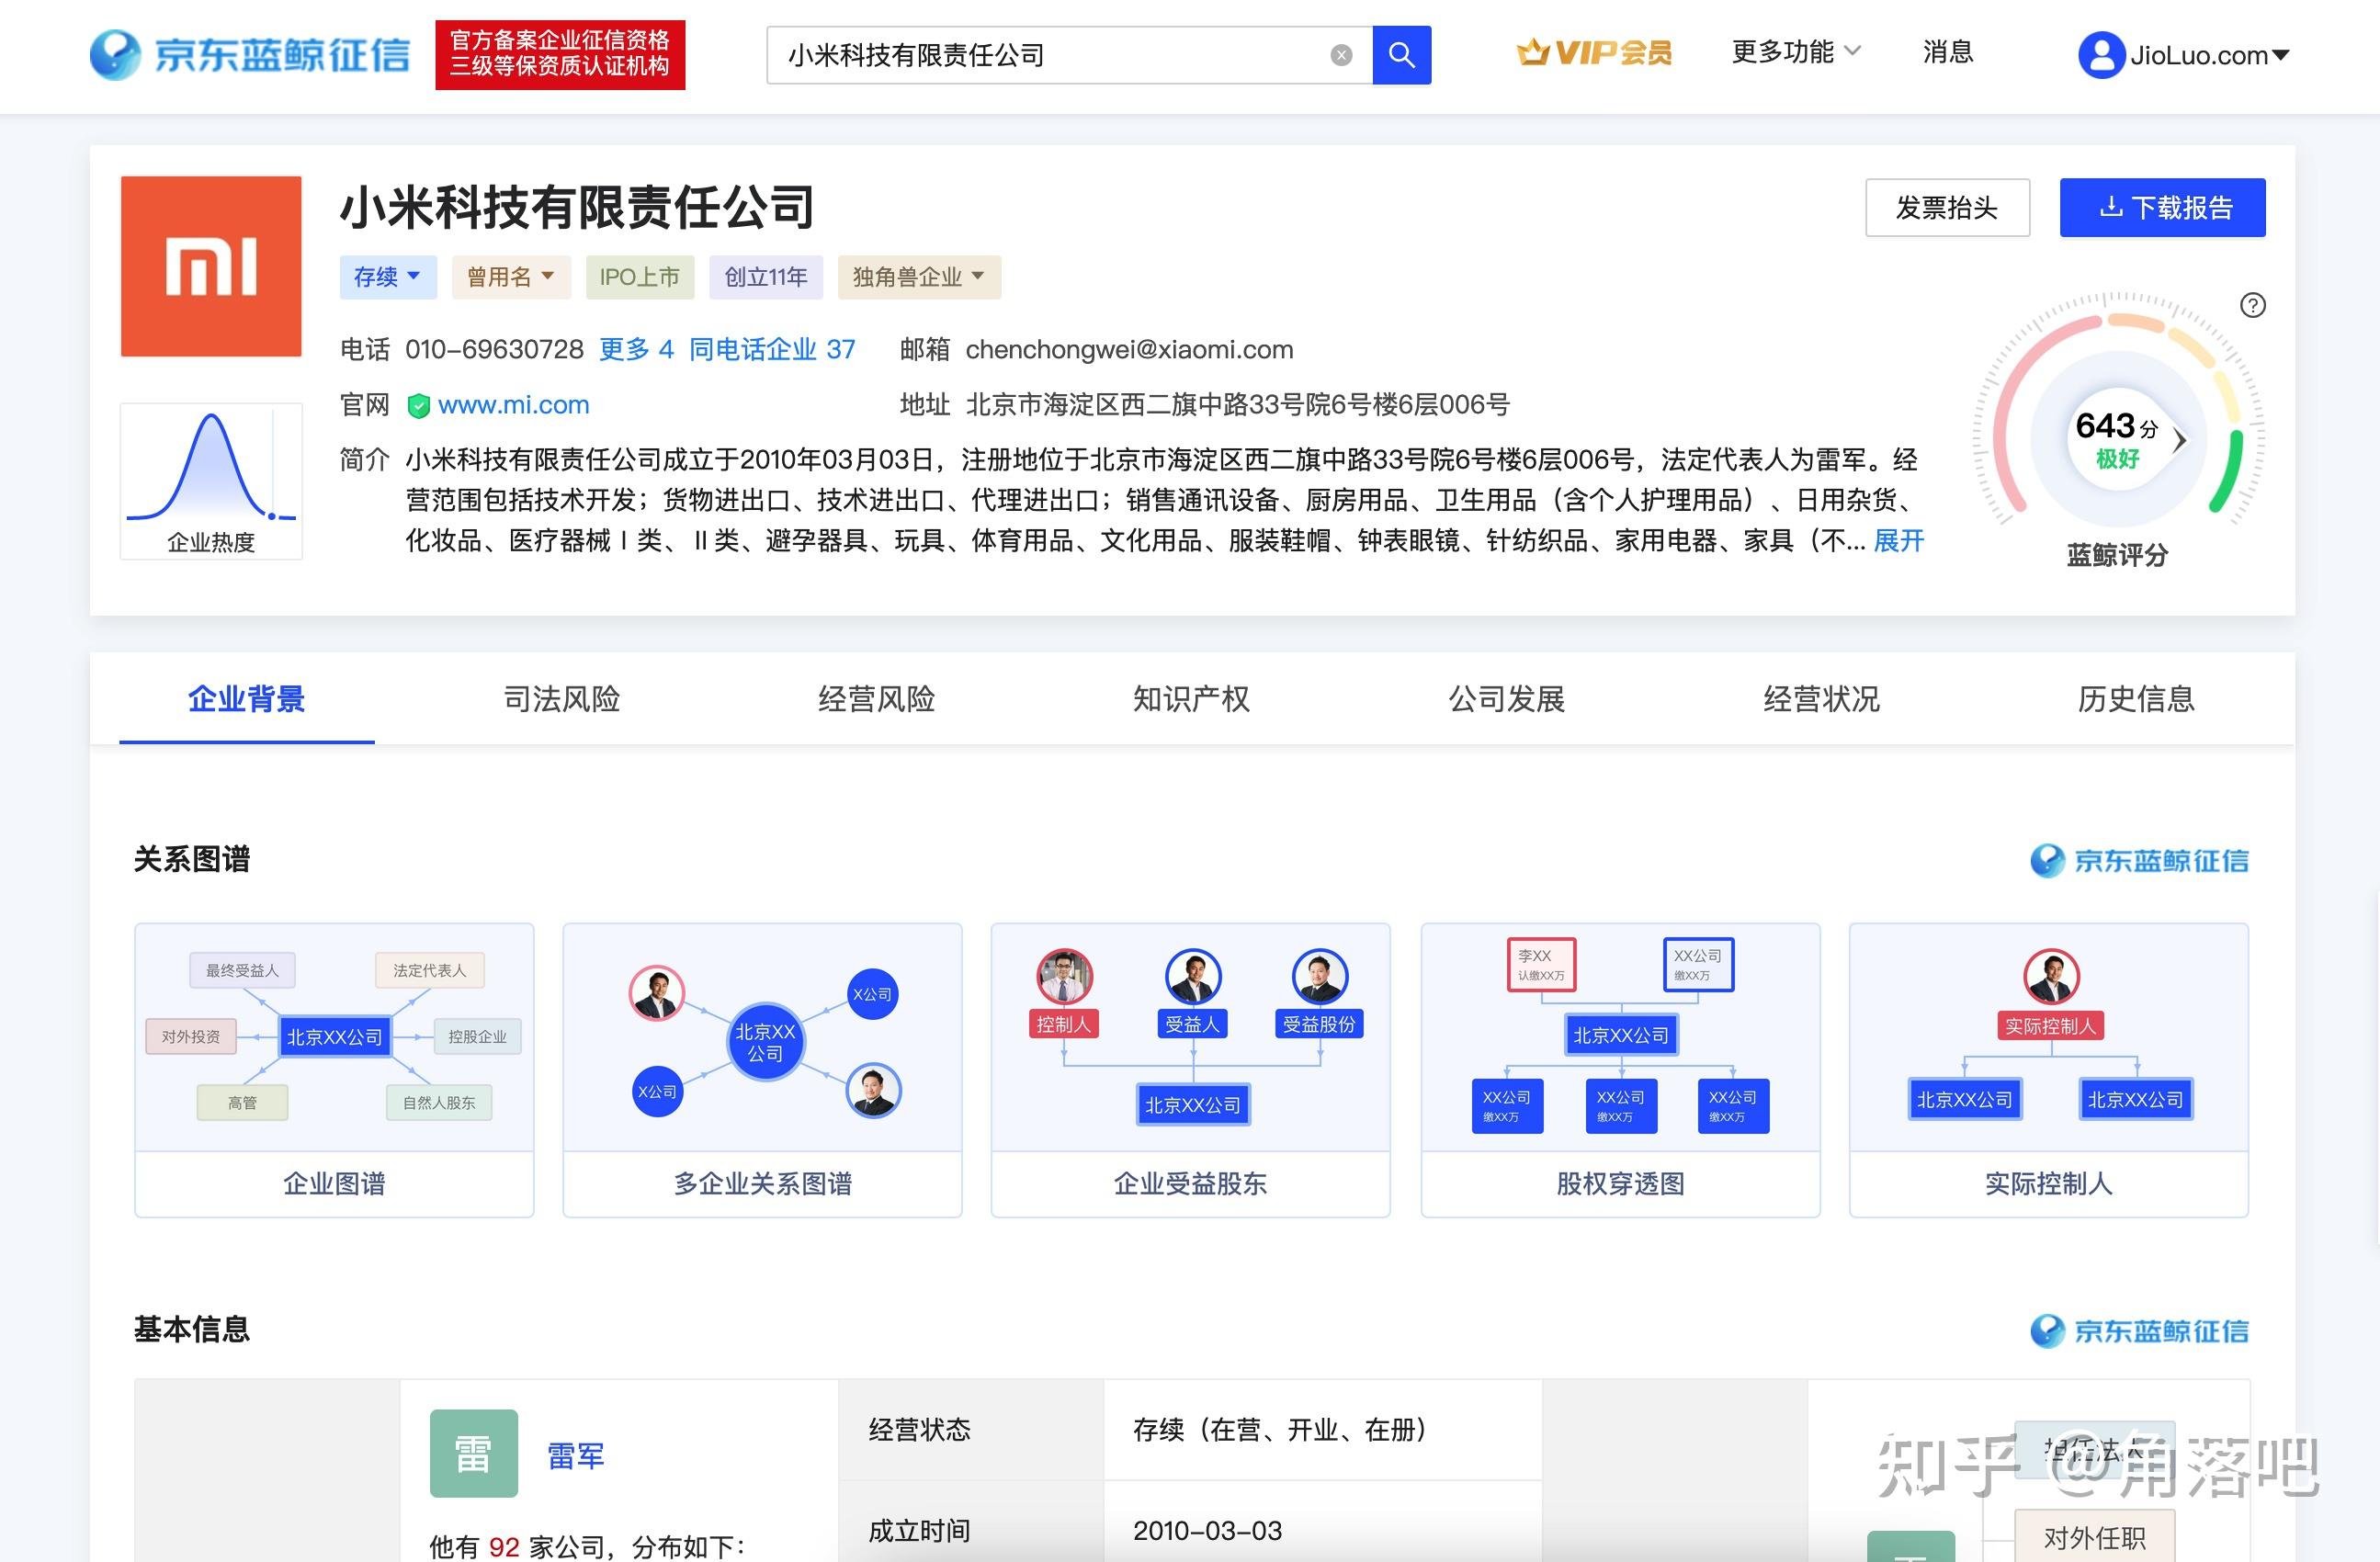Open the 雷军 legal representative link
2380x1562 pixels.
tap(576, 1455)
